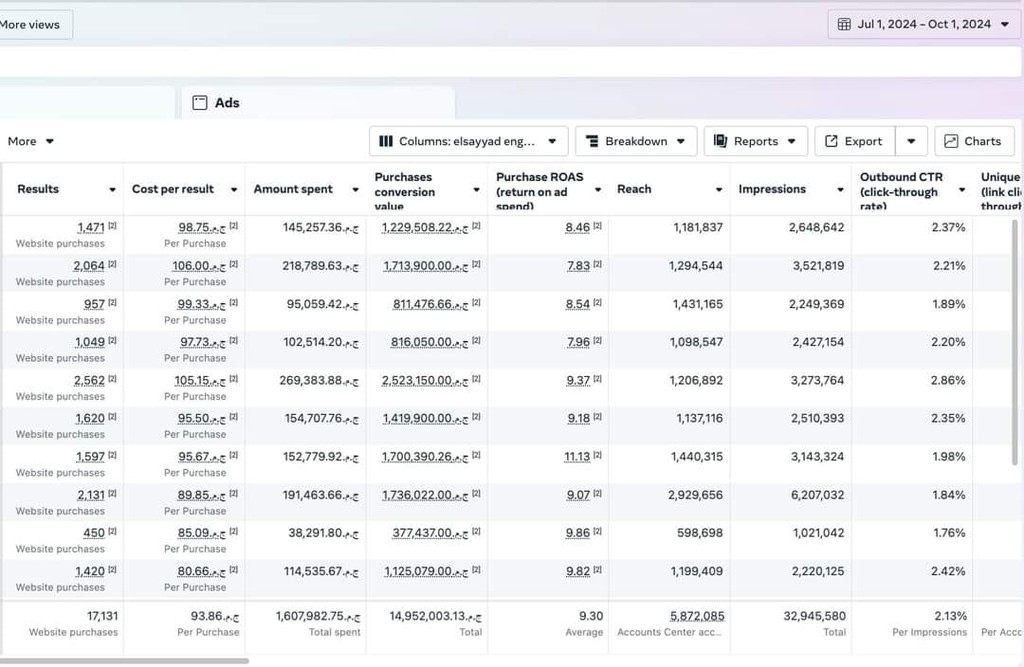Open the date range calendar icon
The height and width of the screenshot is (667, 1024).
[x=844, y=24]
